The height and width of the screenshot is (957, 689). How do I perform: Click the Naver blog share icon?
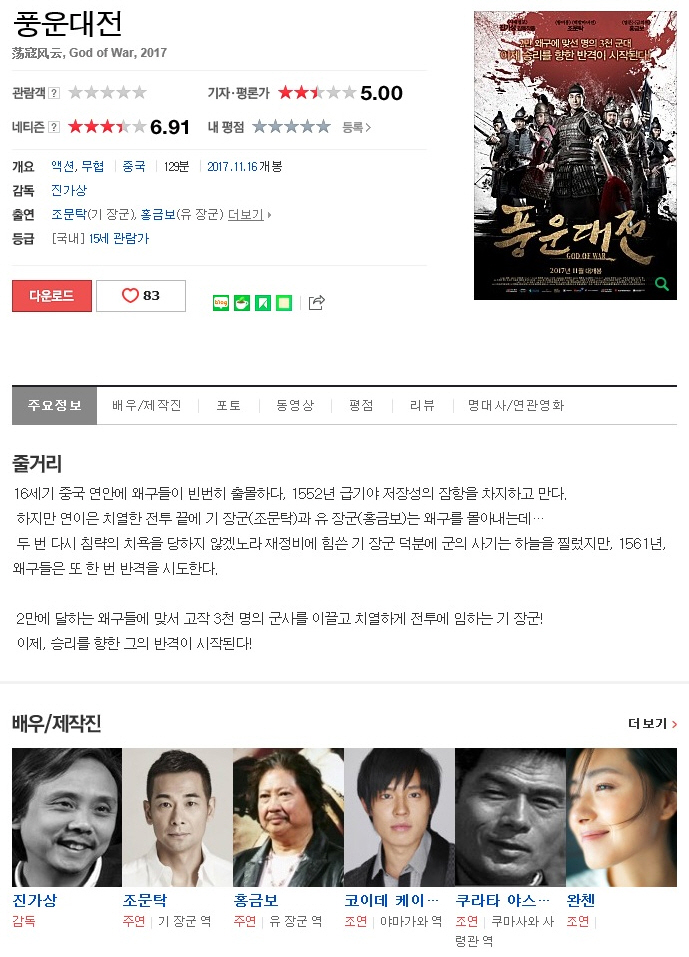[x=221, y=303]
